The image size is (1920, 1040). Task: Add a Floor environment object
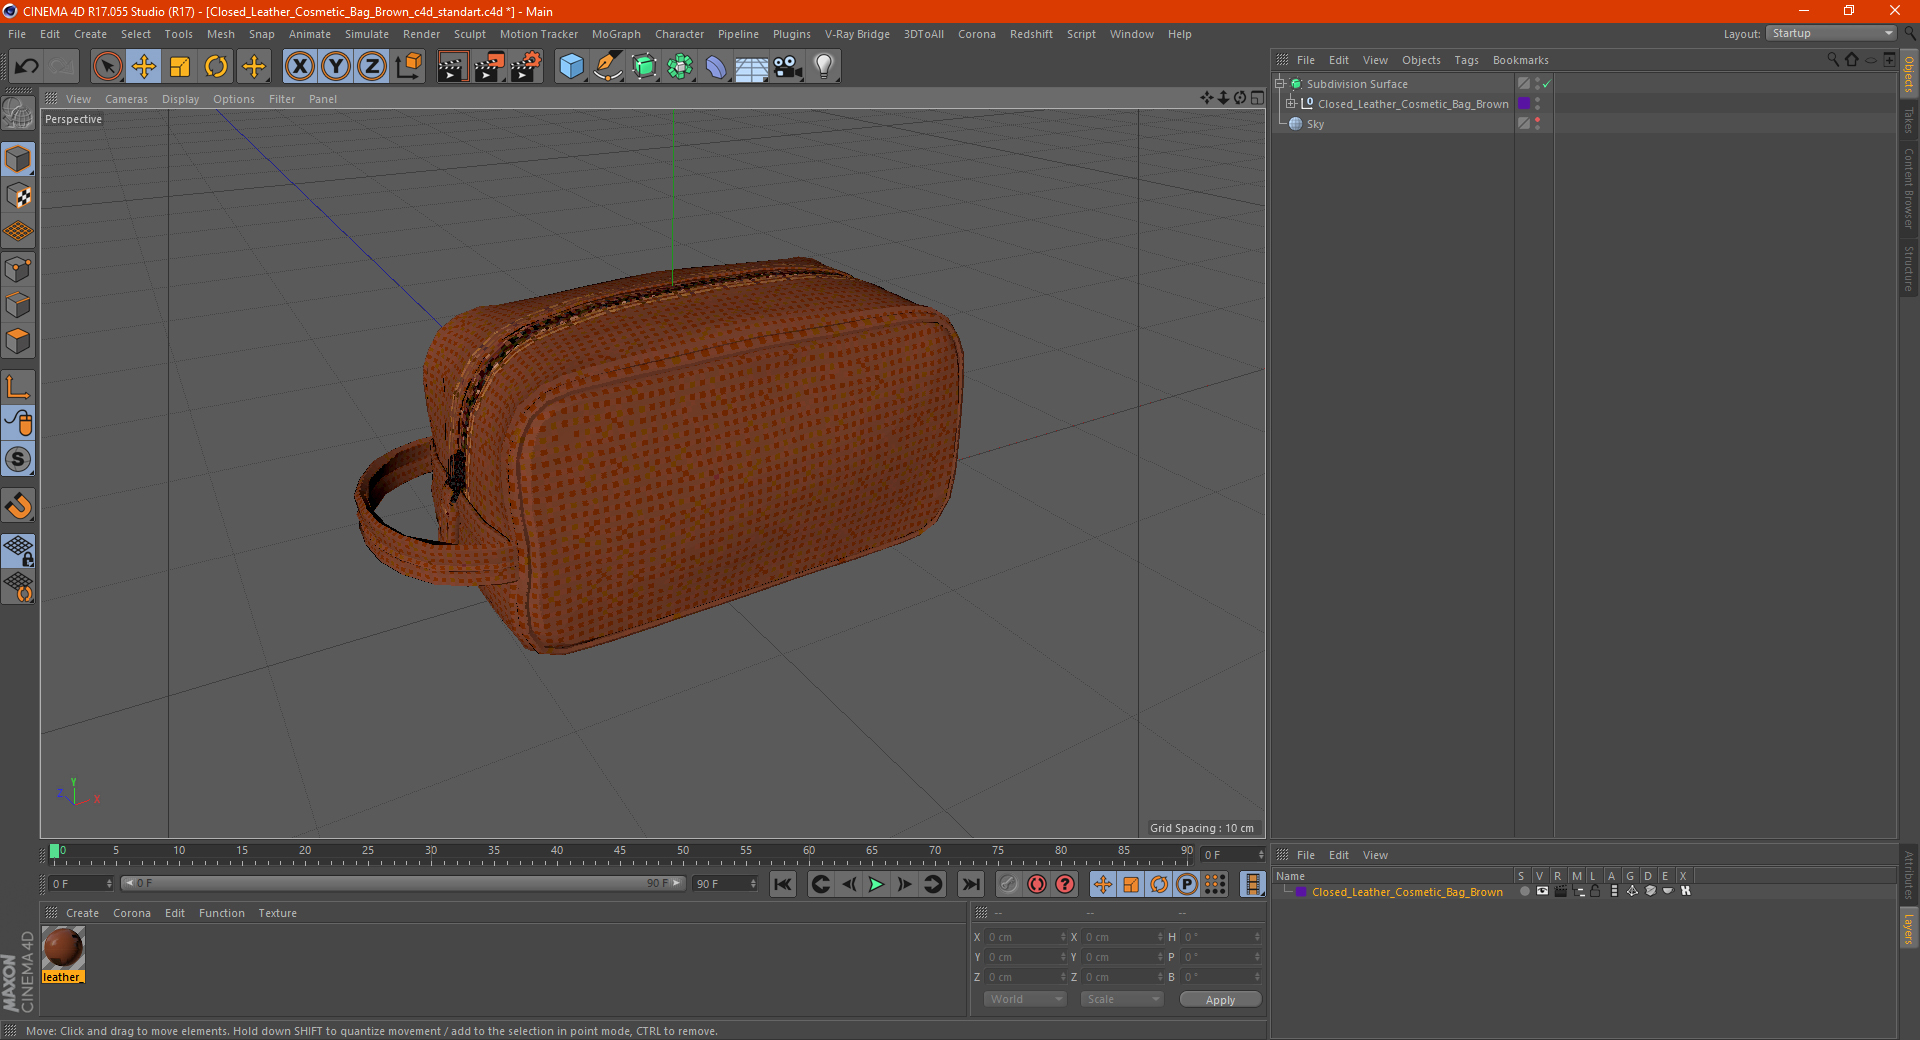click(x=752, y=67)
